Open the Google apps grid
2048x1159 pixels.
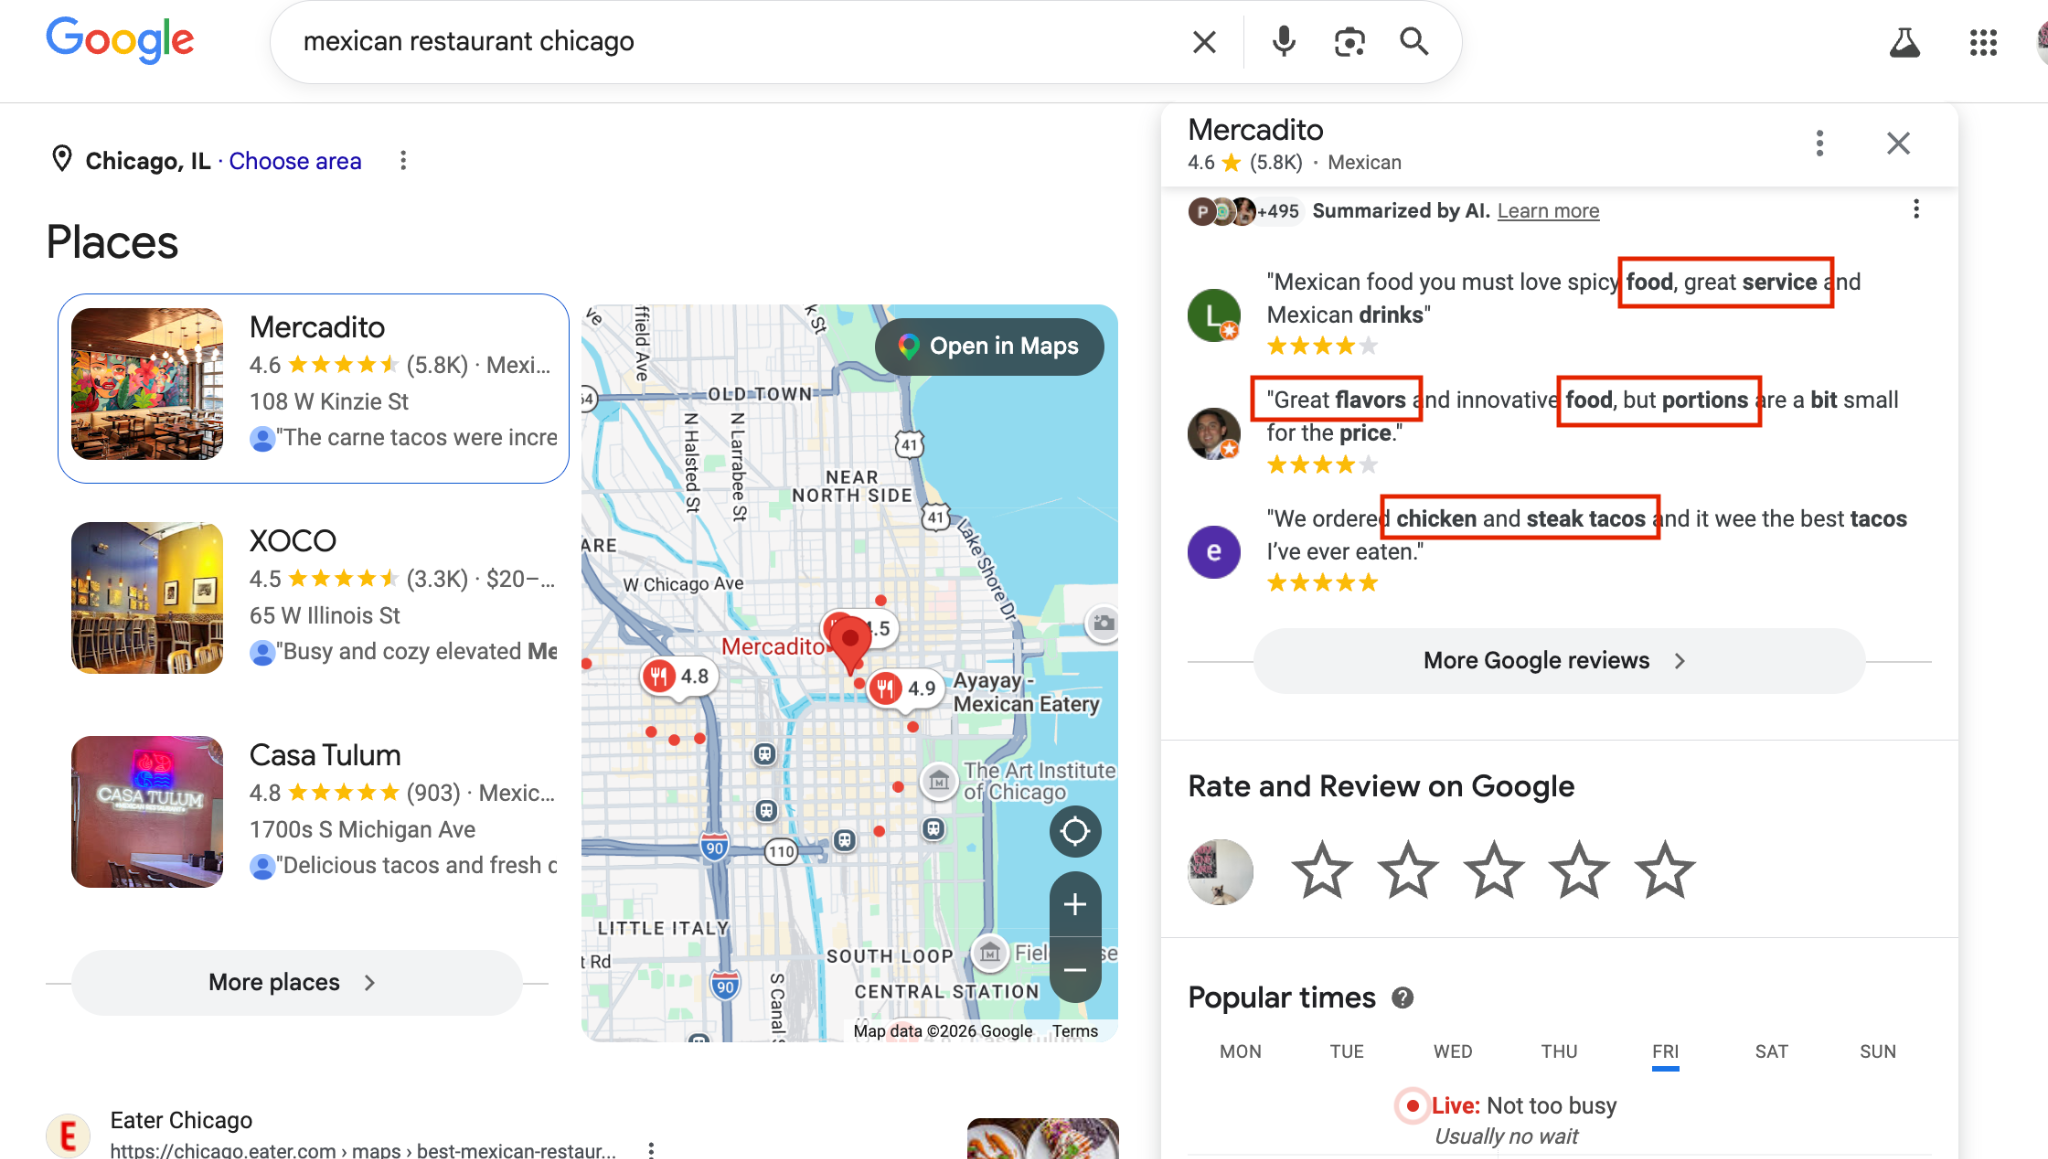click(x=1983, y=42)
